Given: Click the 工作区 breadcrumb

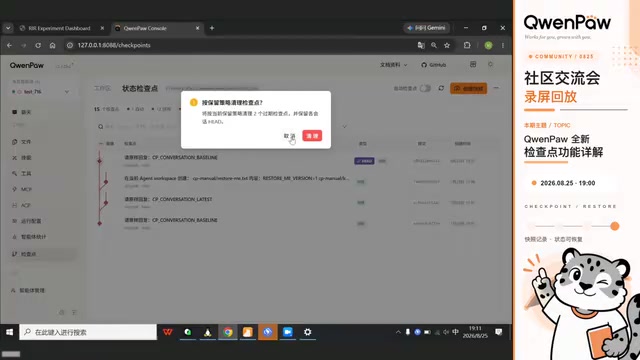Looking at the screenshot, I should click(102, 89).
